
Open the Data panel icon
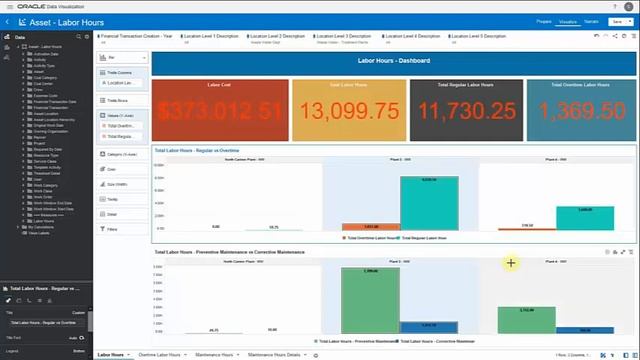7,37
